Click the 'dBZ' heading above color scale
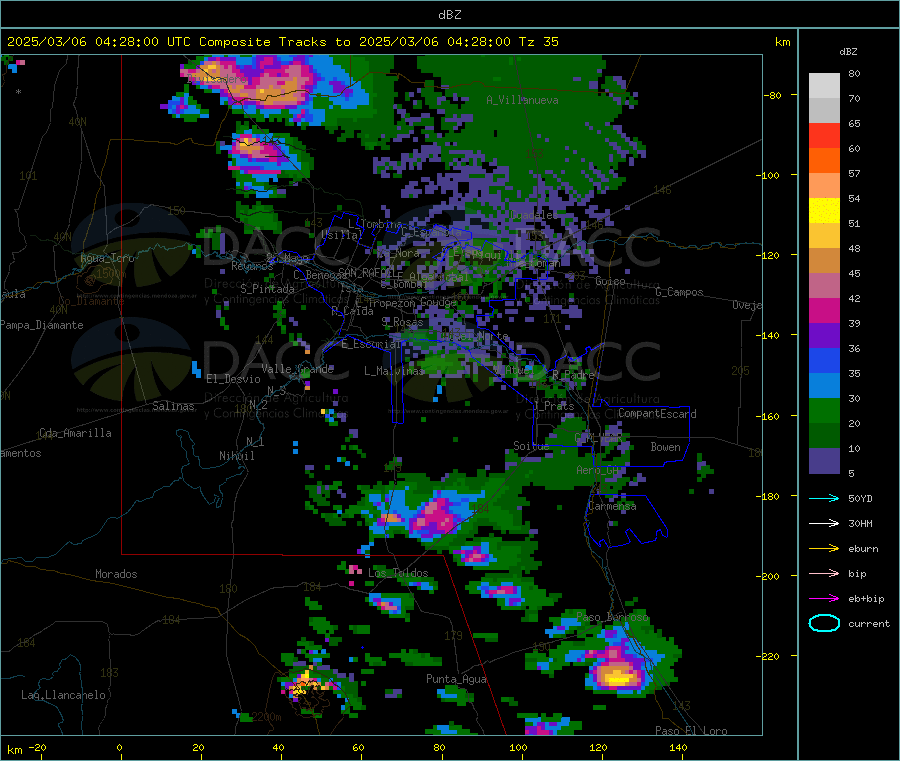Screen dimensions: 900x761 [848, 52]
